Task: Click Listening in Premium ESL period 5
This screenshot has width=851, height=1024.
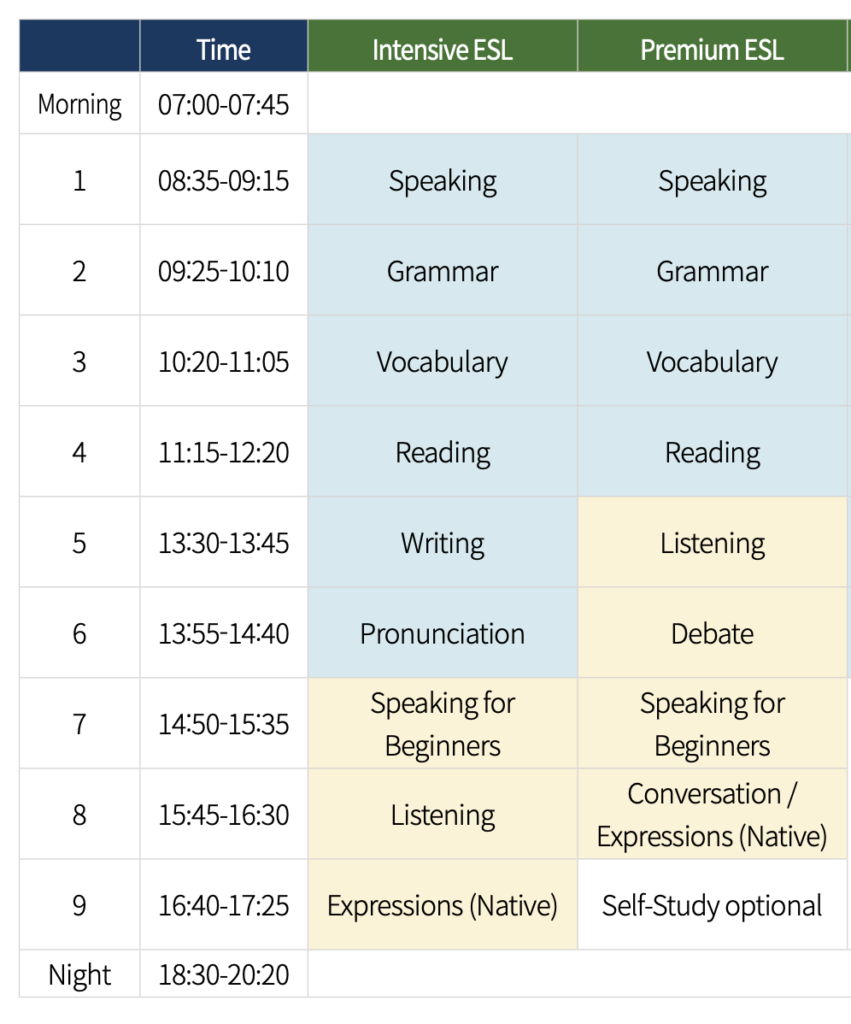Action: click(712, 543)
